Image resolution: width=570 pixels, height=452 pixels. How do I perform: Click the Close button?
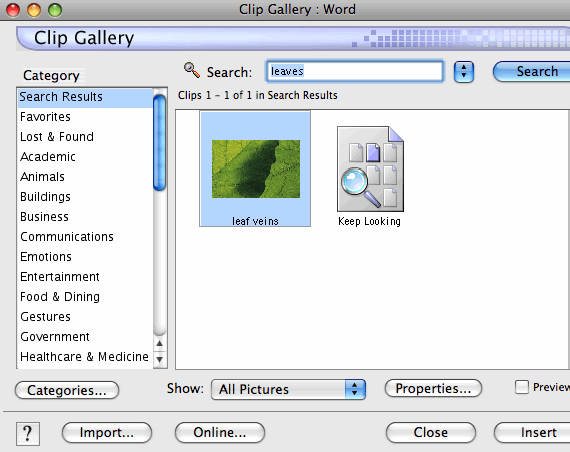point(431,433)
